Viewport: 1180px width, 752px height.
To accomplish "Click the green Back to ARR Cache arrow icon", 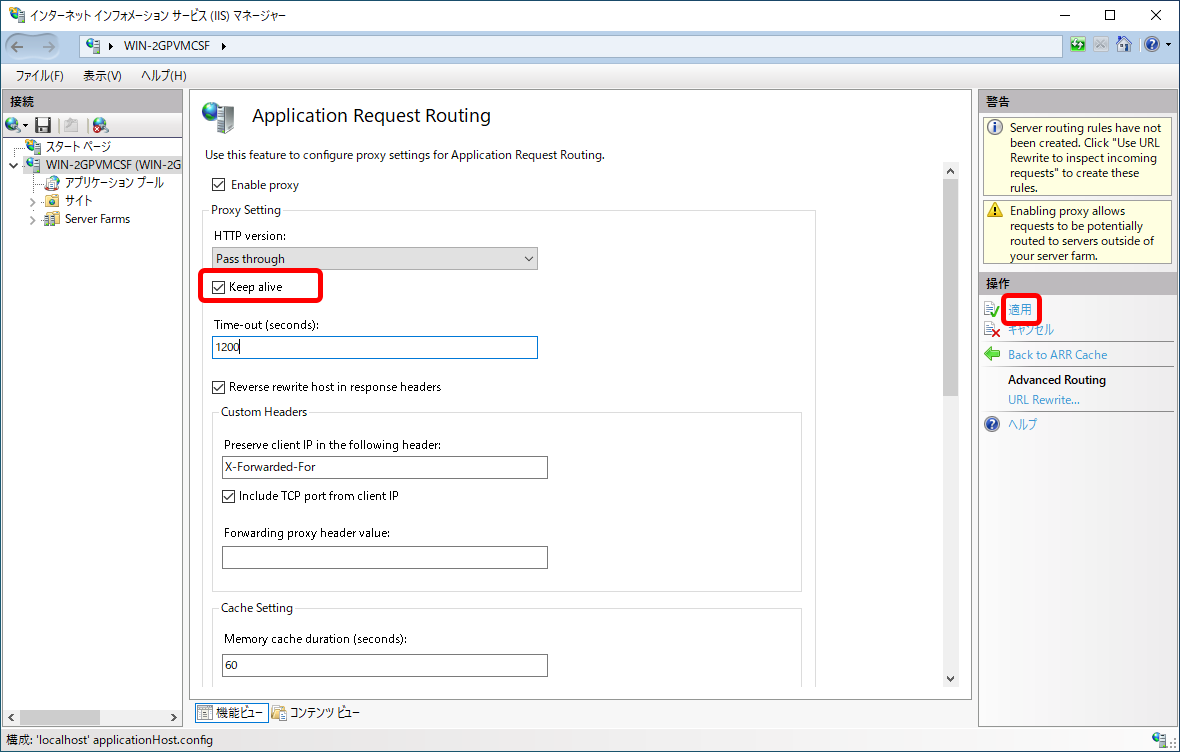I will tap(992, 355).
